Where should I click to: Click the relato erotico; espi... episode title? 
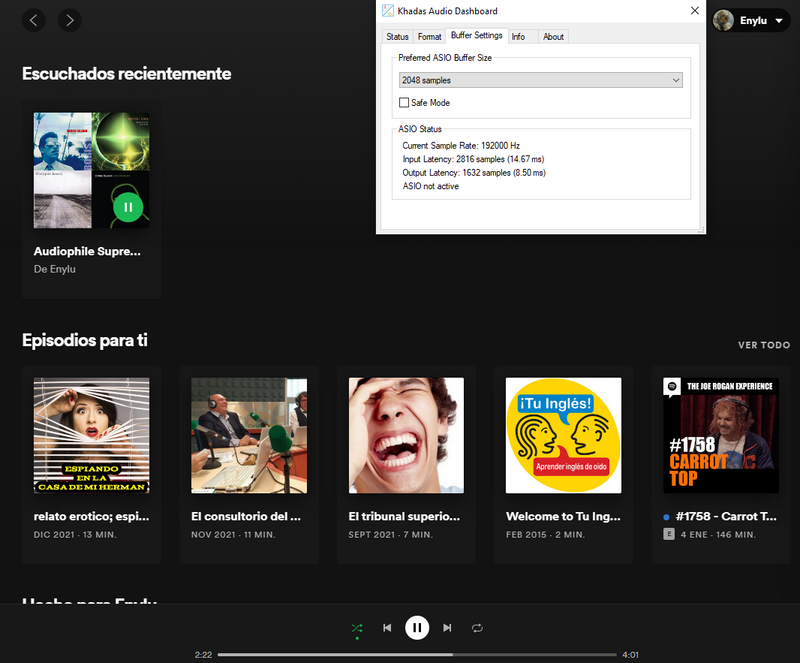click(x=92, y=517)
